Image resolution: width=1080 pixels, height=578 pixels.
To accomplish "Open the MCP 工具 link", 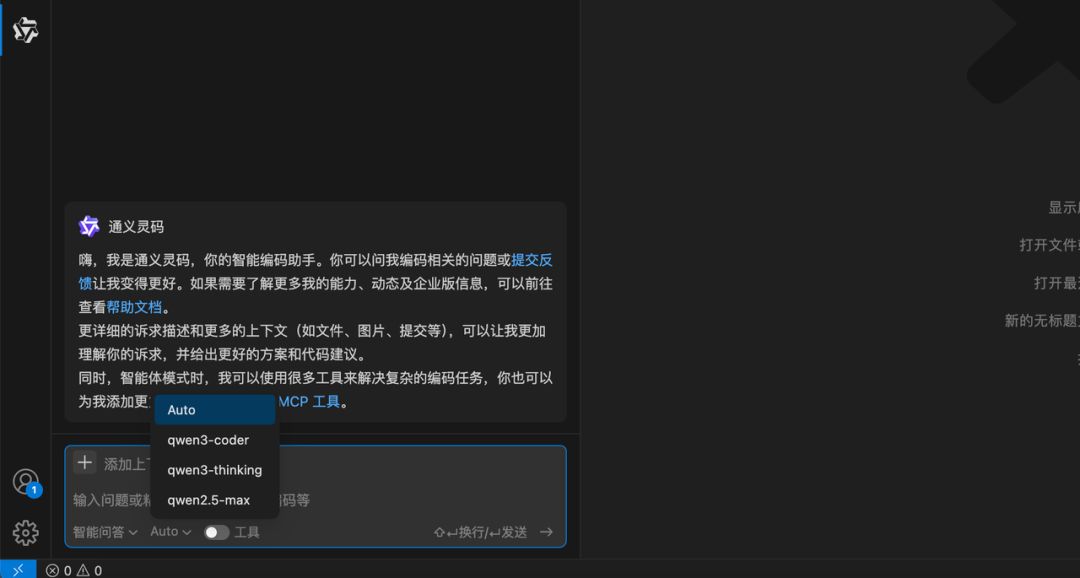I will coord(309,402).
